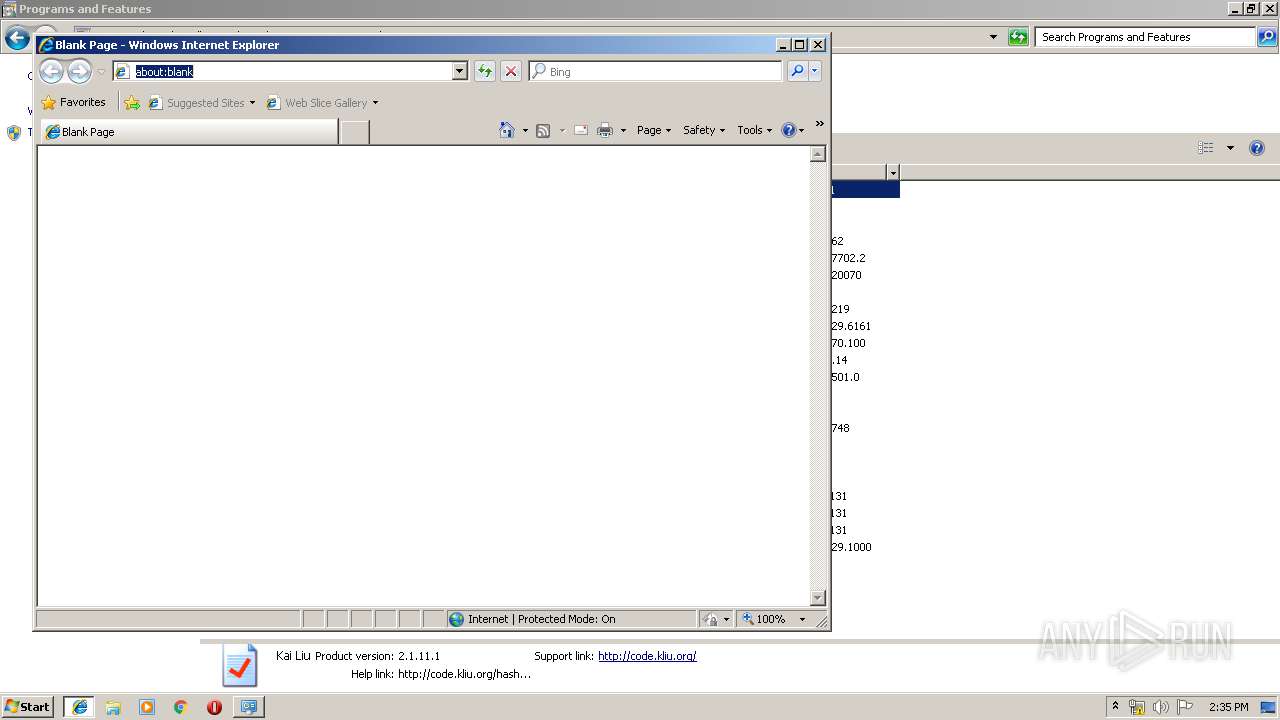Click the Home page house icon
Viewport: 1280px width, 720px height.
(507, 130)
